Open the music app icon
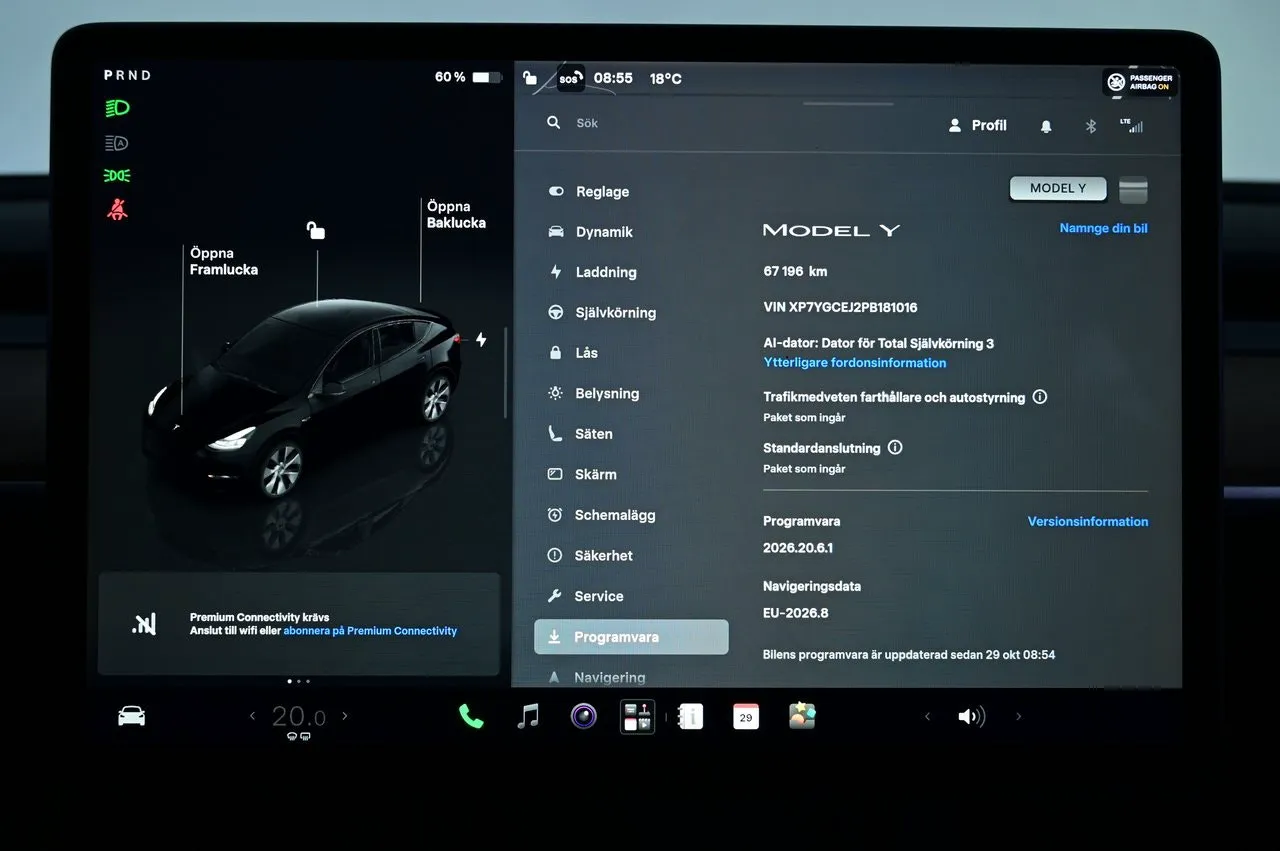 [x=528, y=716]
